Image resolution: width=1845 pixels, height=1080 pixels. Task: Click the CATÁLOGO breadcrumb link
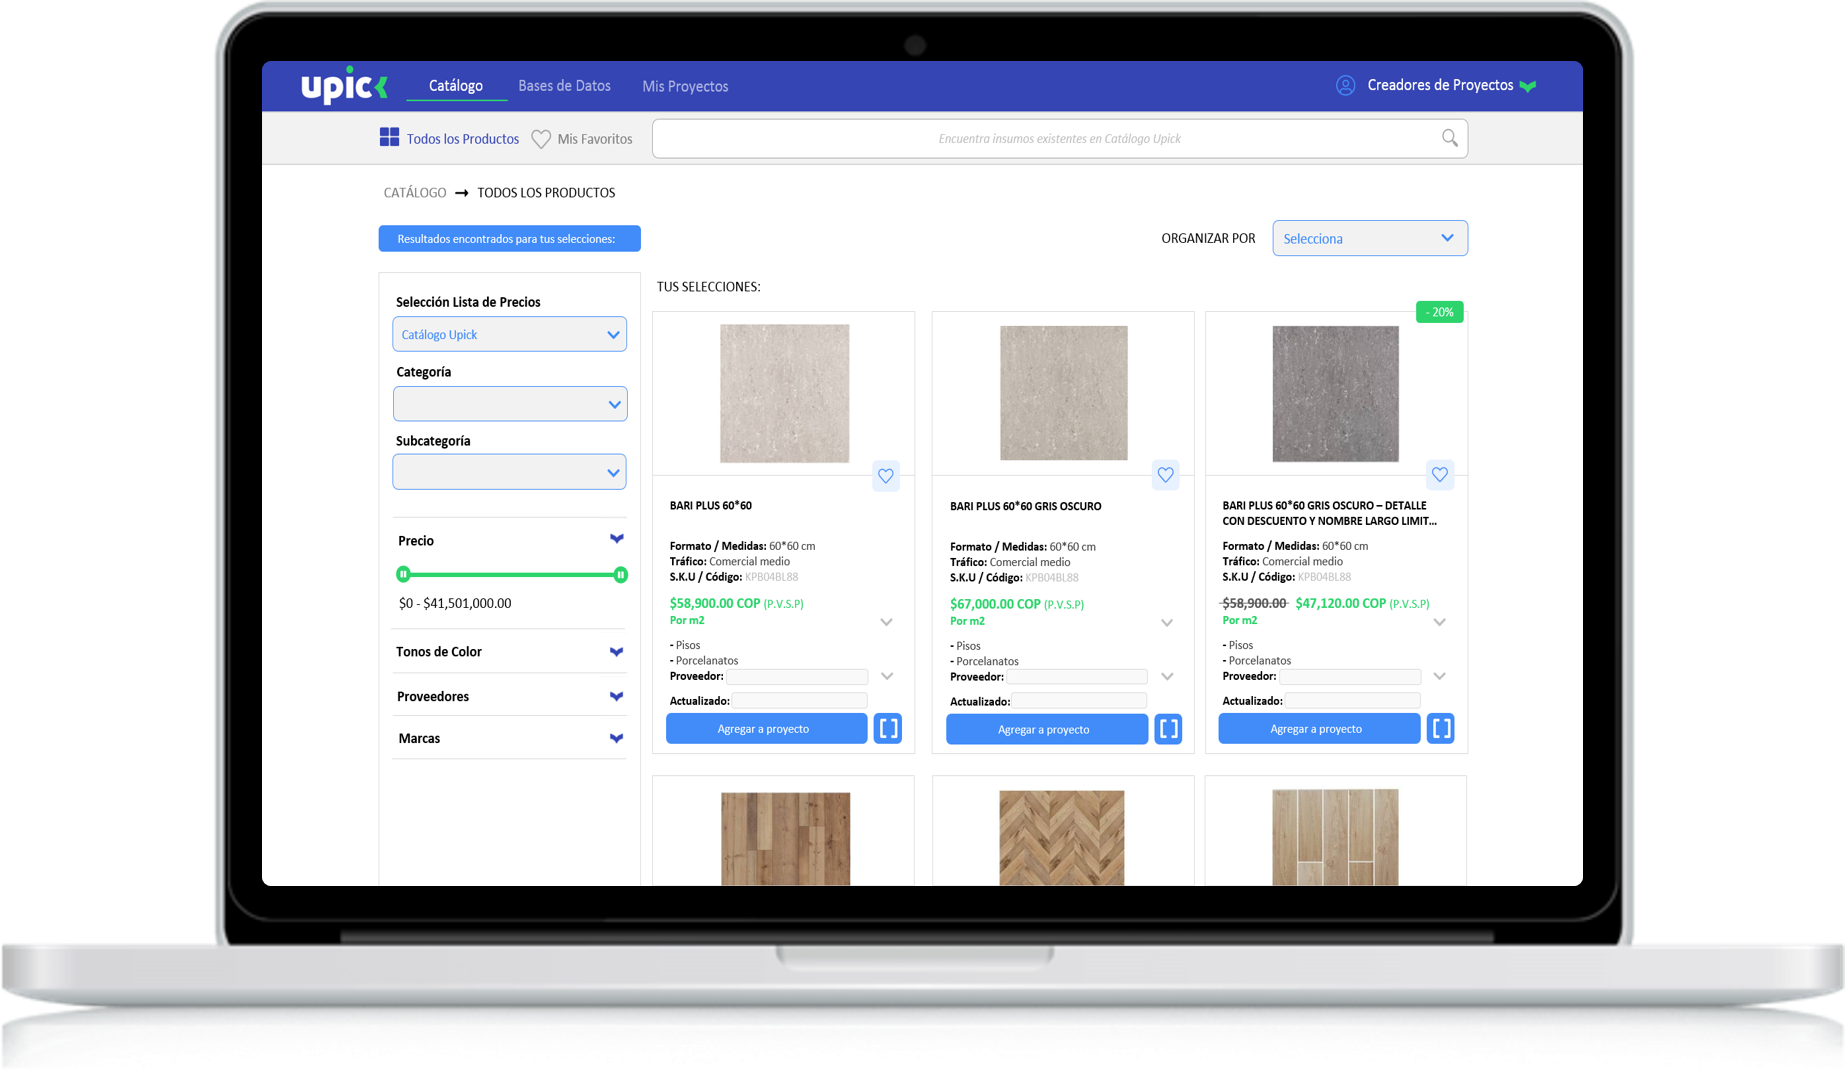[x=414, y=193]
